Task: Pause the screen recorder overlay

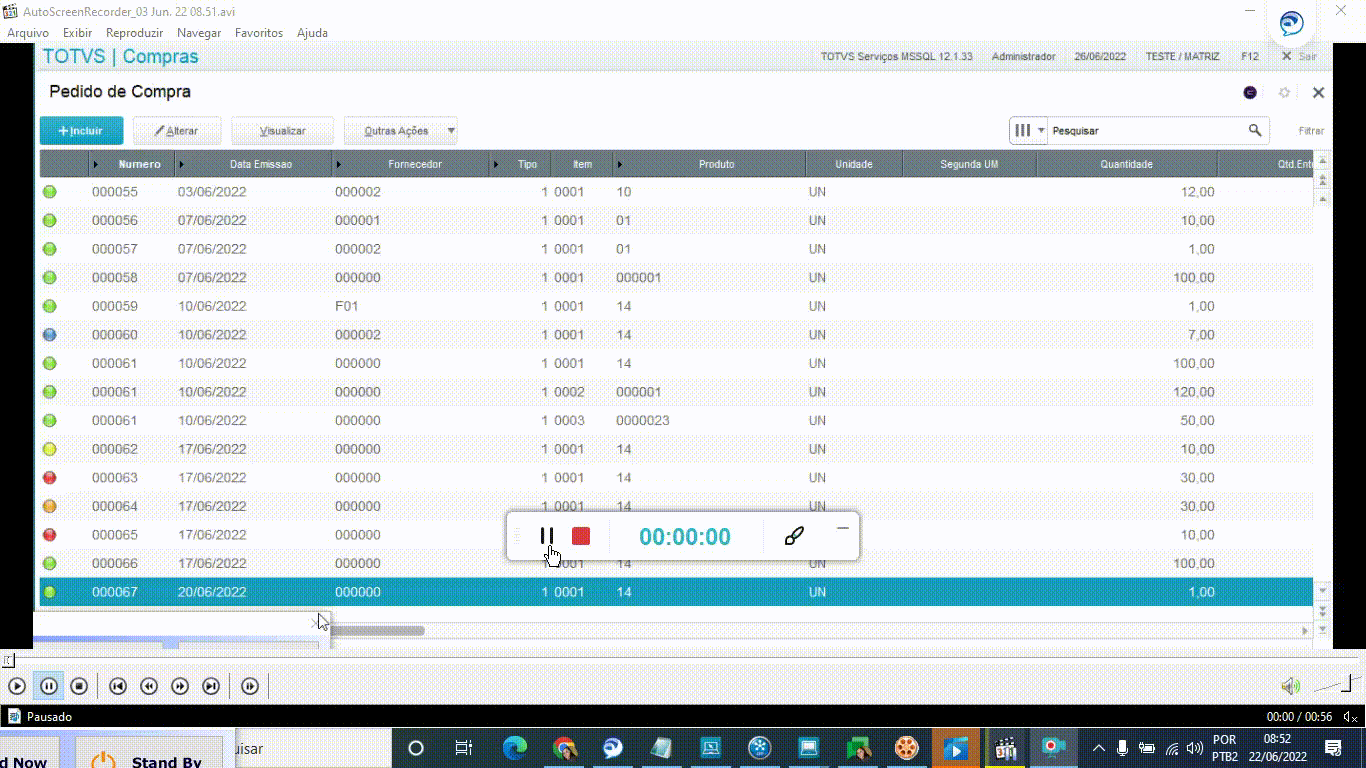Action: pyautogui.click(x=547, y=536)
